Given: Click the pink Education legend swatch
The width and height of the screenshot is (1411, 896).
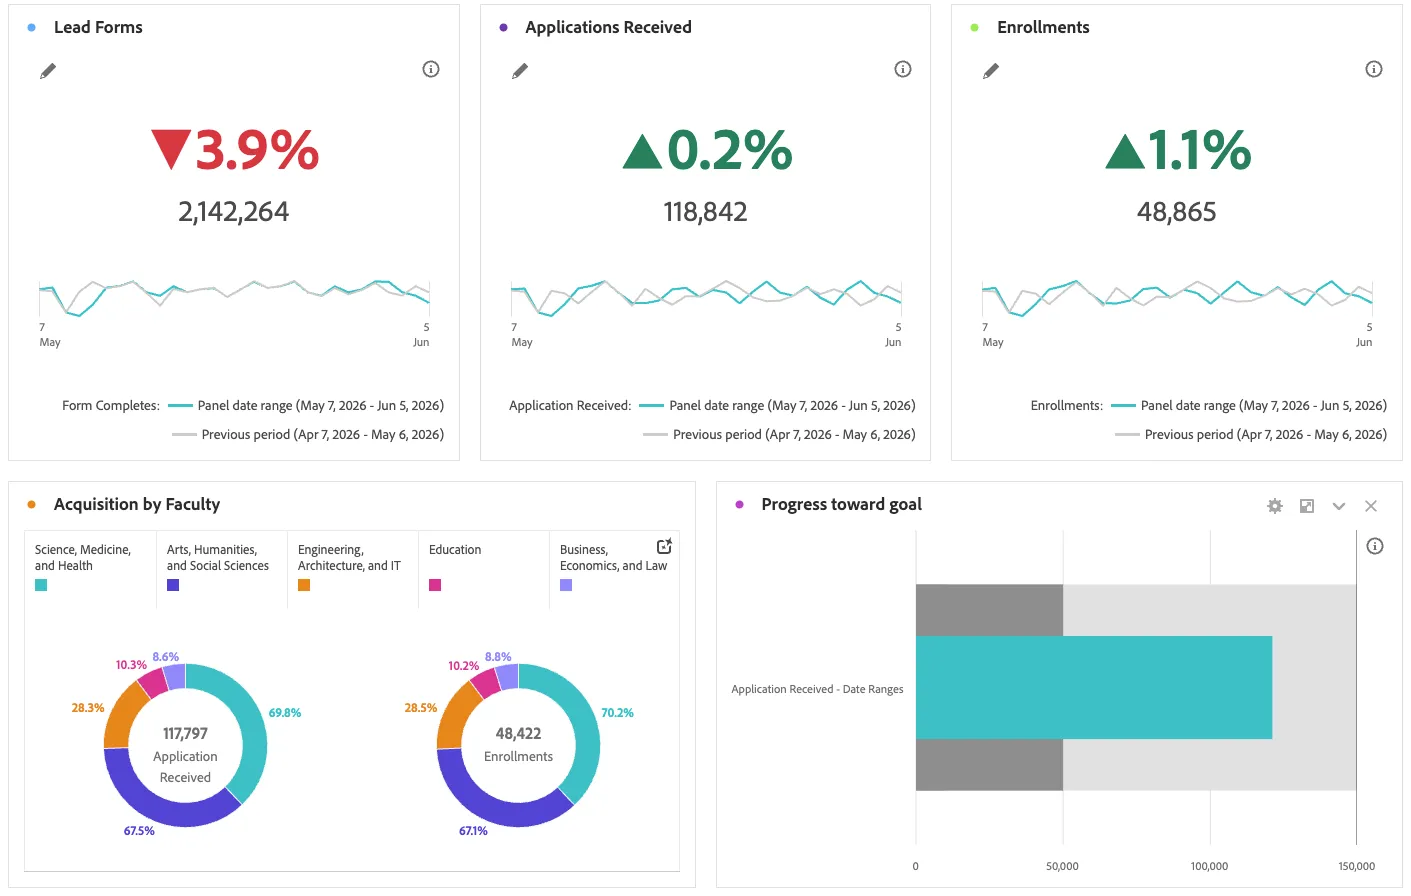Looking at the screenshot, I should (435, 585).
